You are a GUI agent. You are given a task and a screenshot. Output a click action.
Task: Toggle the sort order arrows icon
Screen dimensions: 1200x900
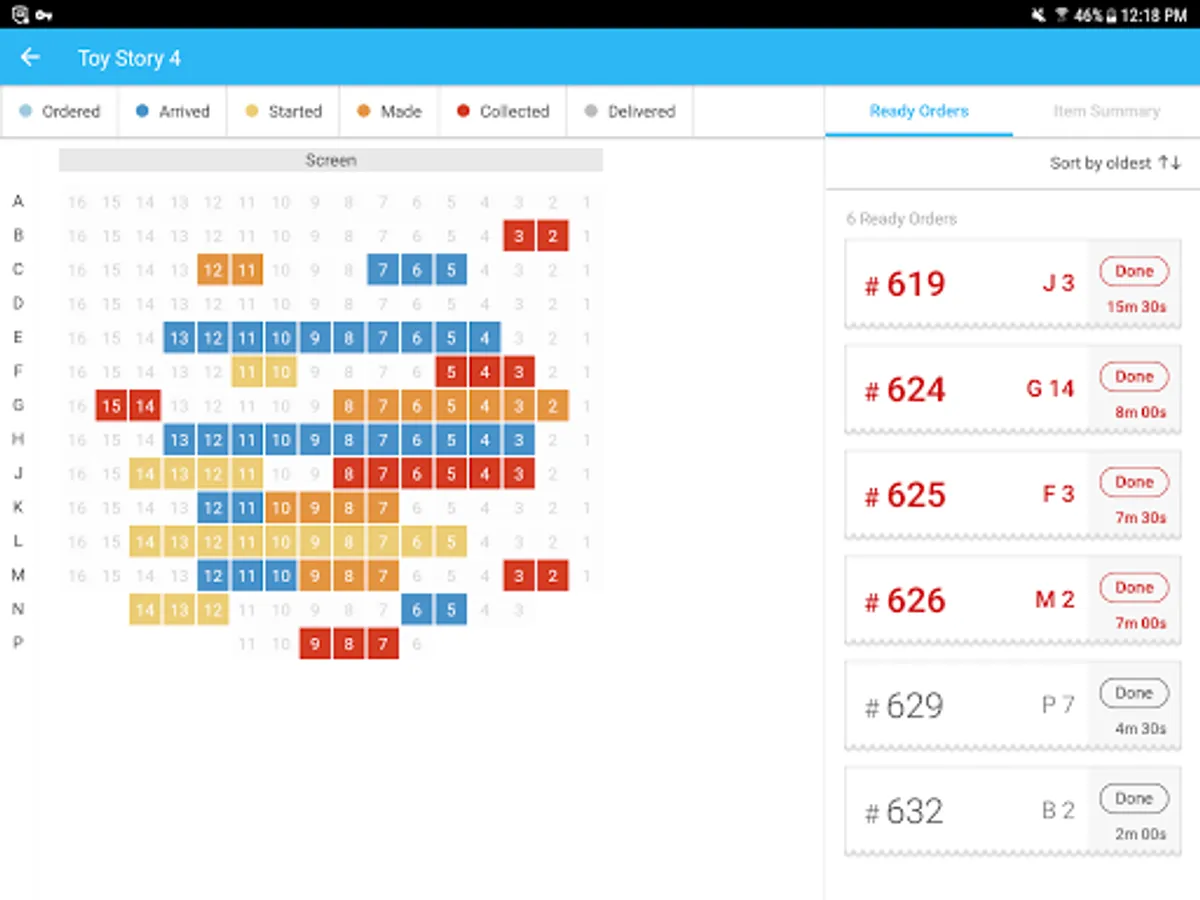click(1170, 163)
